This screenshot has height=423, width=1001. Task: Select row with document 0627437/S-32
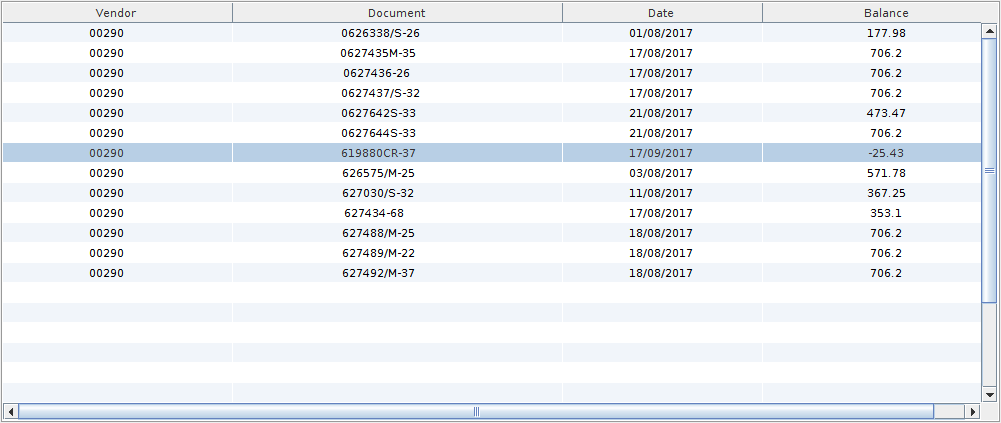click(380, 93)
